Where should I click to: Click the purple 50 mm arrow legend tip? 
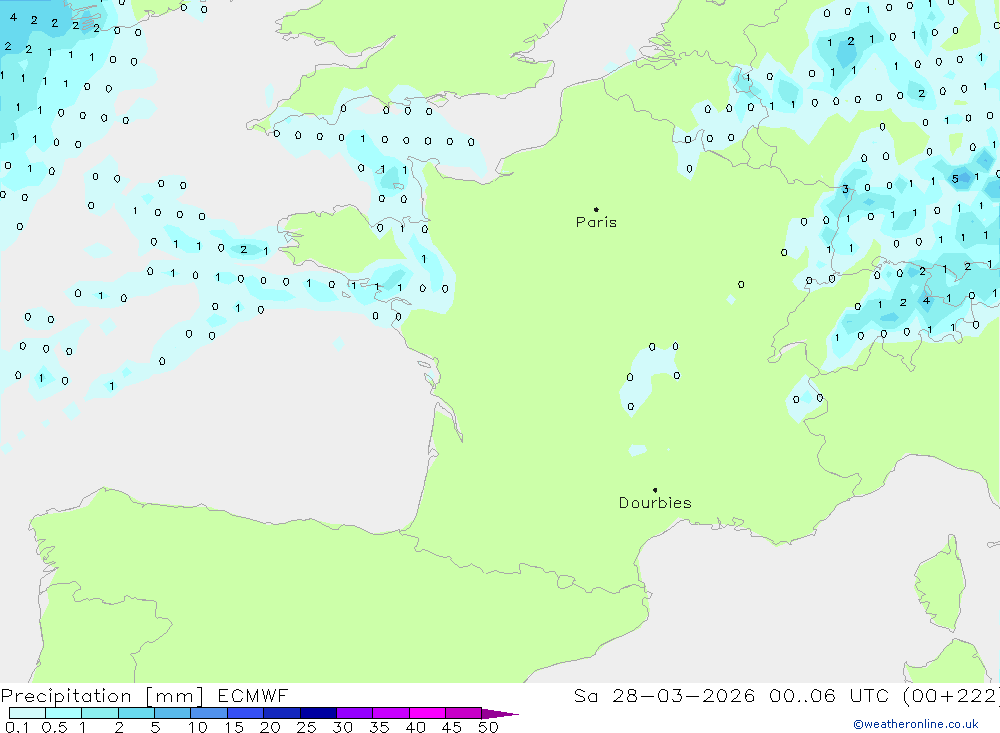click(x=500, y=713)
